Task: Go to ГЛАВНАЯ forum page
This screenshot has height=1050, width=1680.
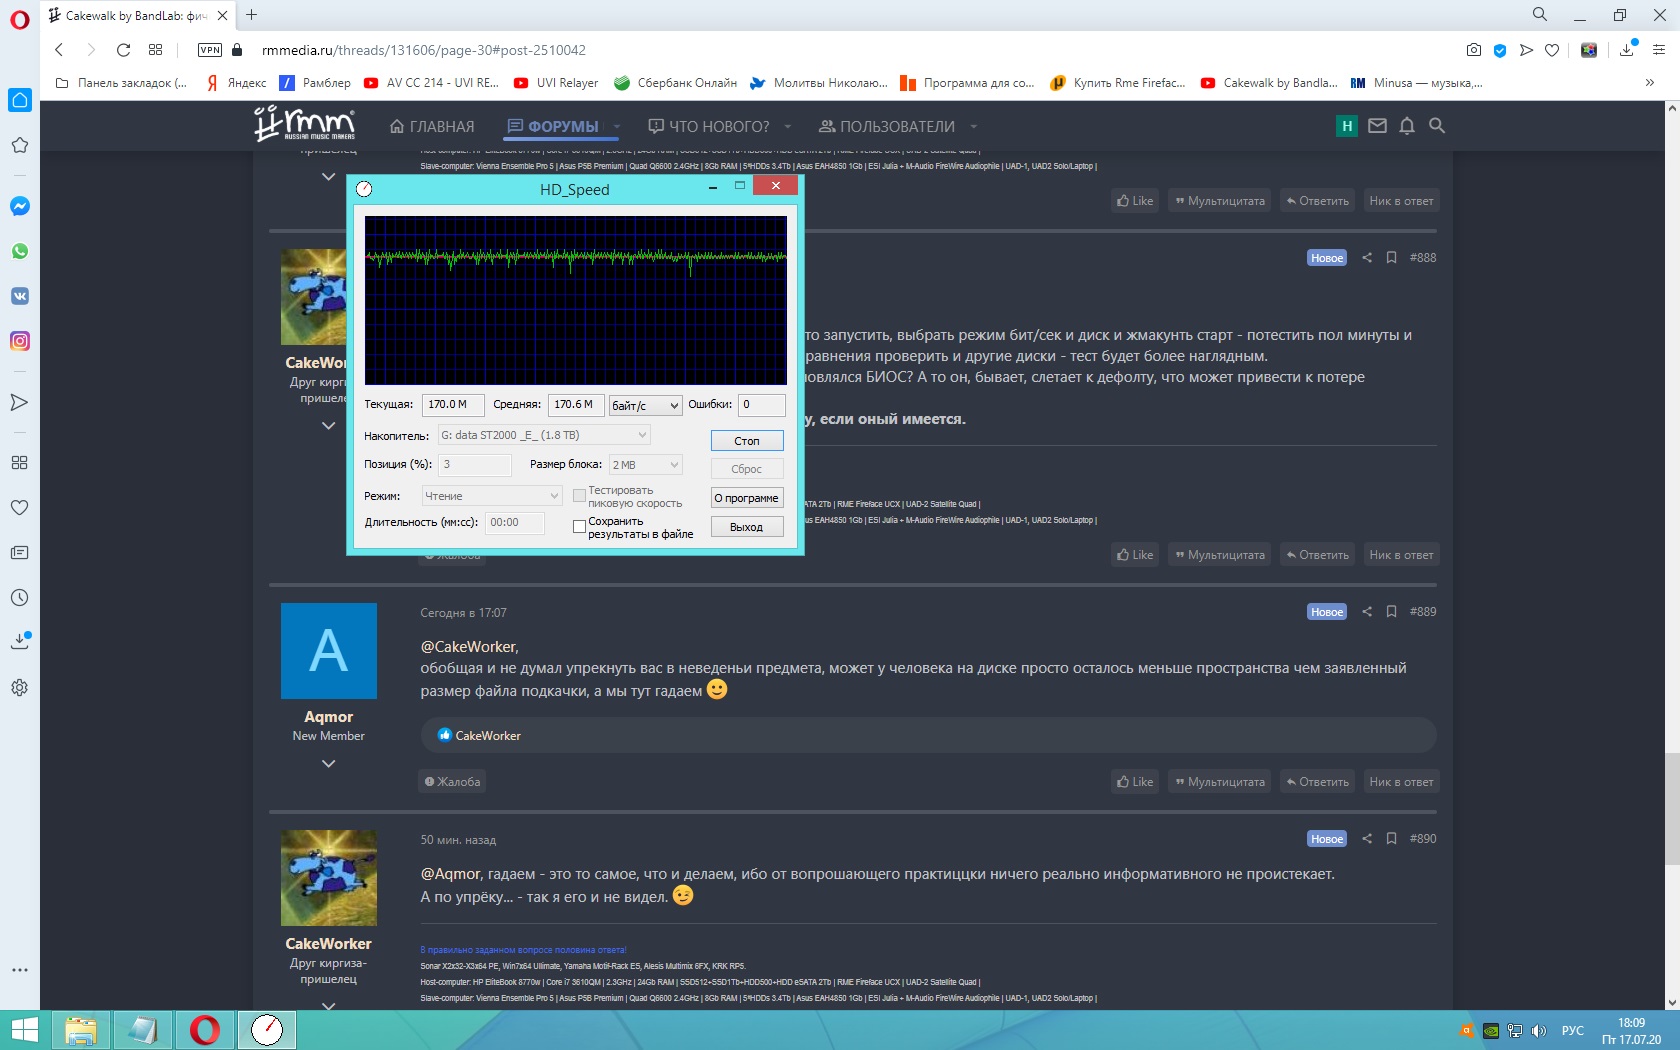Action: click(432, 127)
